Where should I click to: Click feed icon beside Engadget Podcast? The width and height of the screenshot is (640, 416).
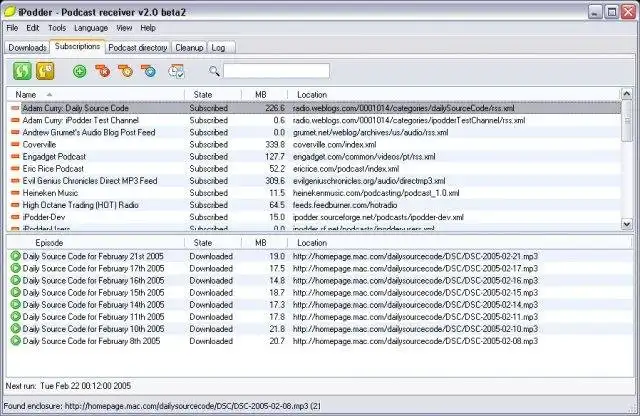click(15, 156)
